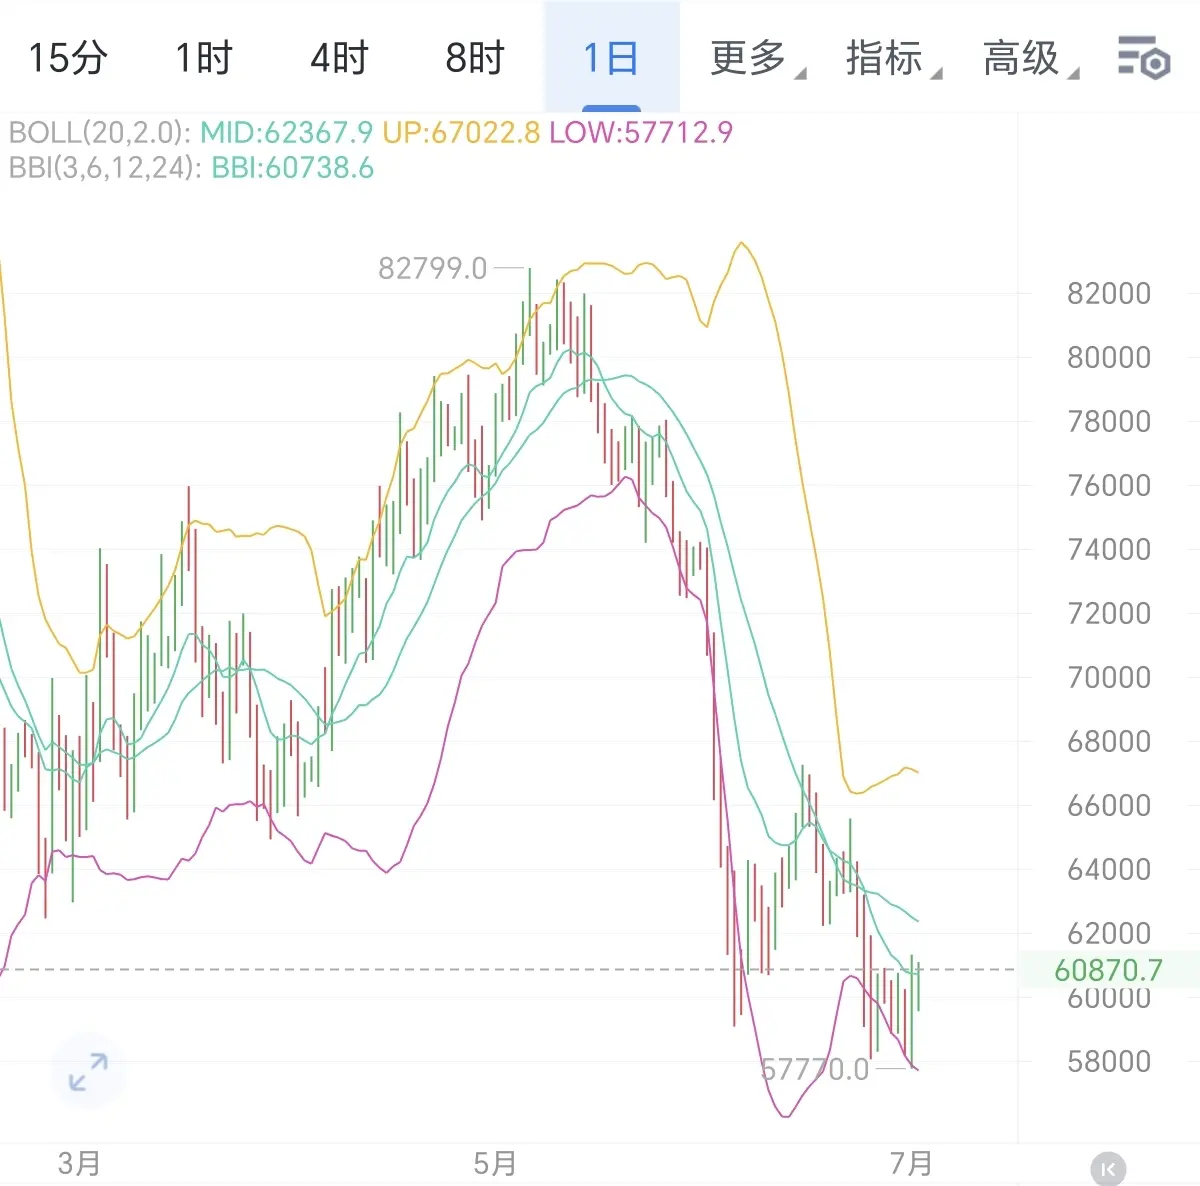Click the 80000 price axis label
Viewport: 1200px width, 1186px height.
pos(1108,357)
